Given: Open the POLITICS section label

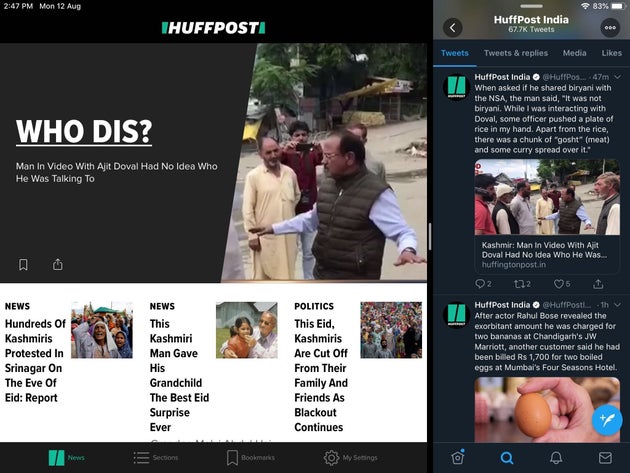Looking at the screenshot, I should 314,306.
